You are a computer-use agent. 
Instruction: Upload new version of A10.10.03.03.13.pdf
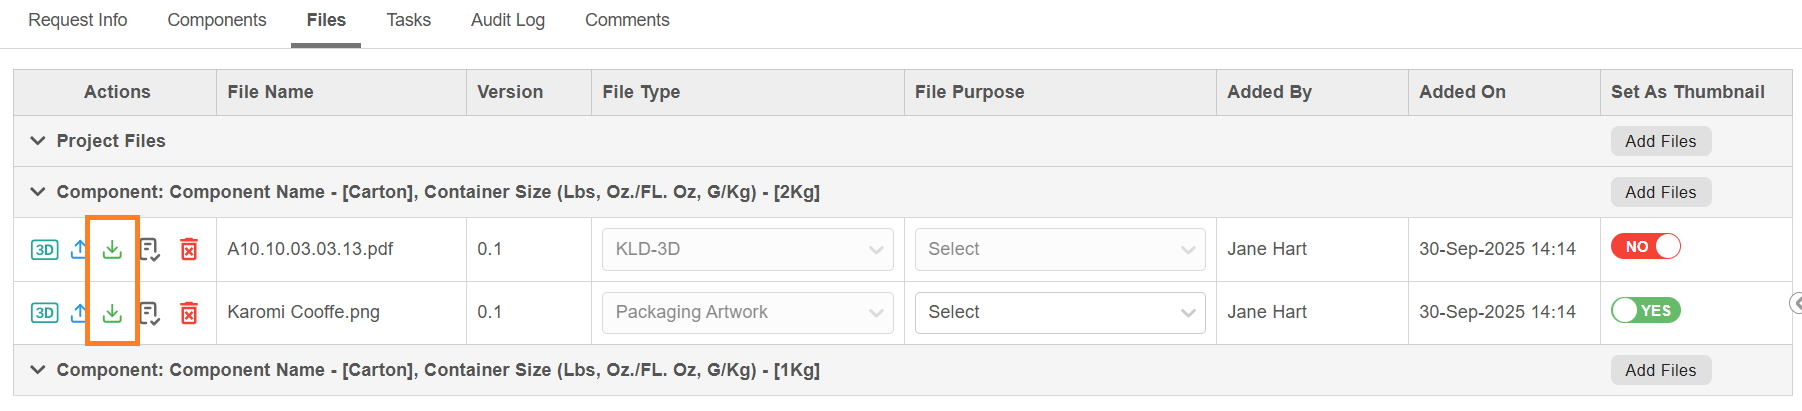click(x=79, y=249)
